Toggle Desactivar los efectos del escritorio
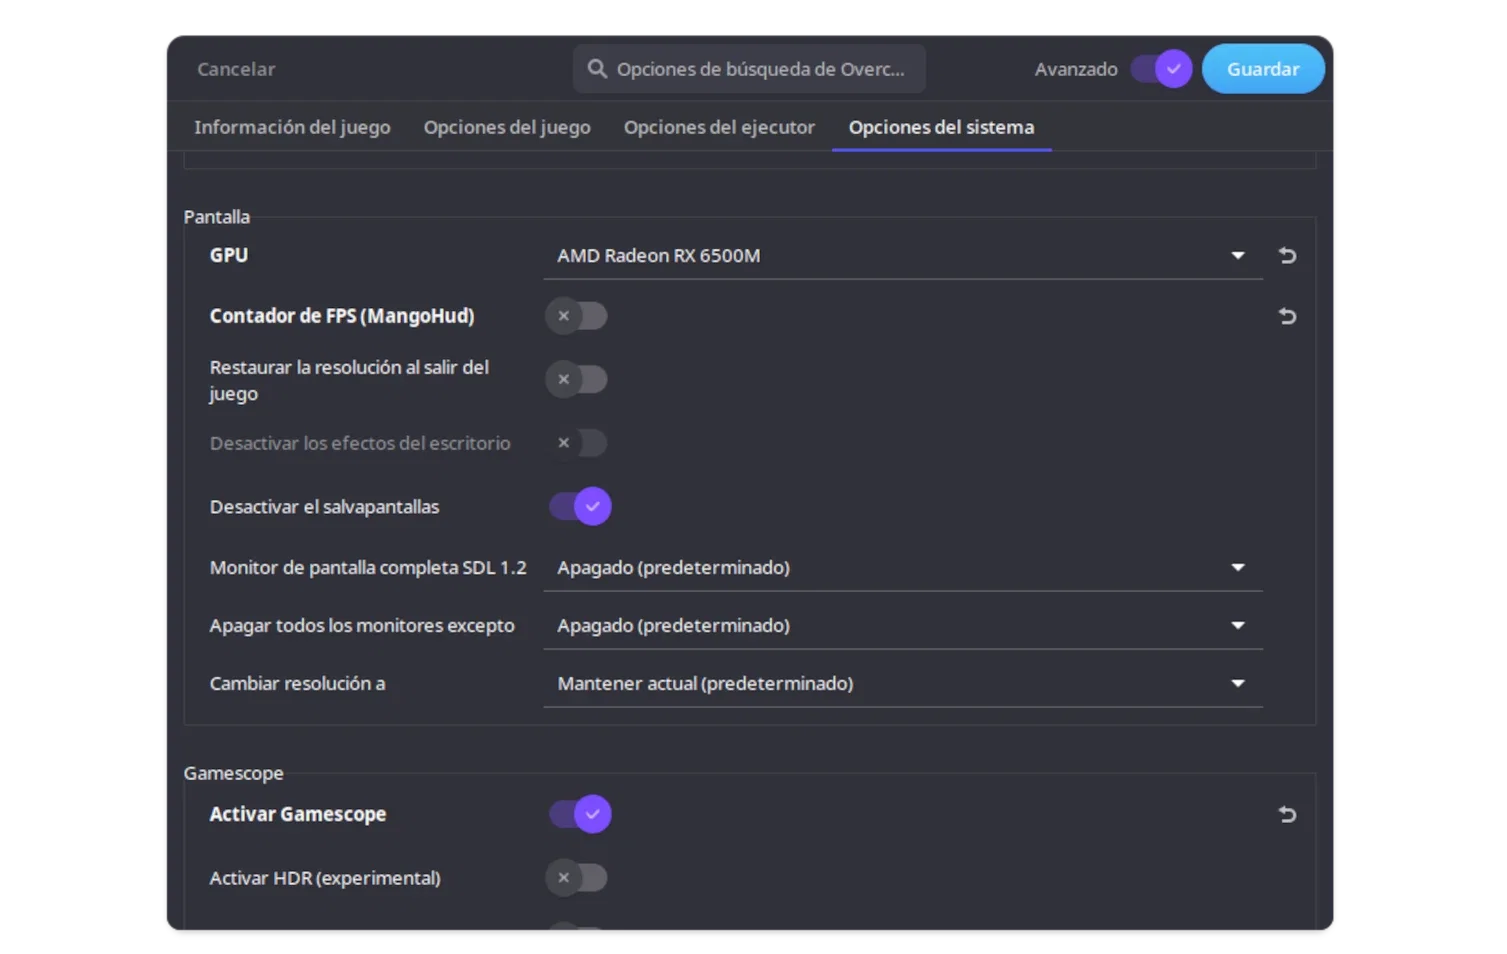The image size is (1507, 954). (577, 443)
